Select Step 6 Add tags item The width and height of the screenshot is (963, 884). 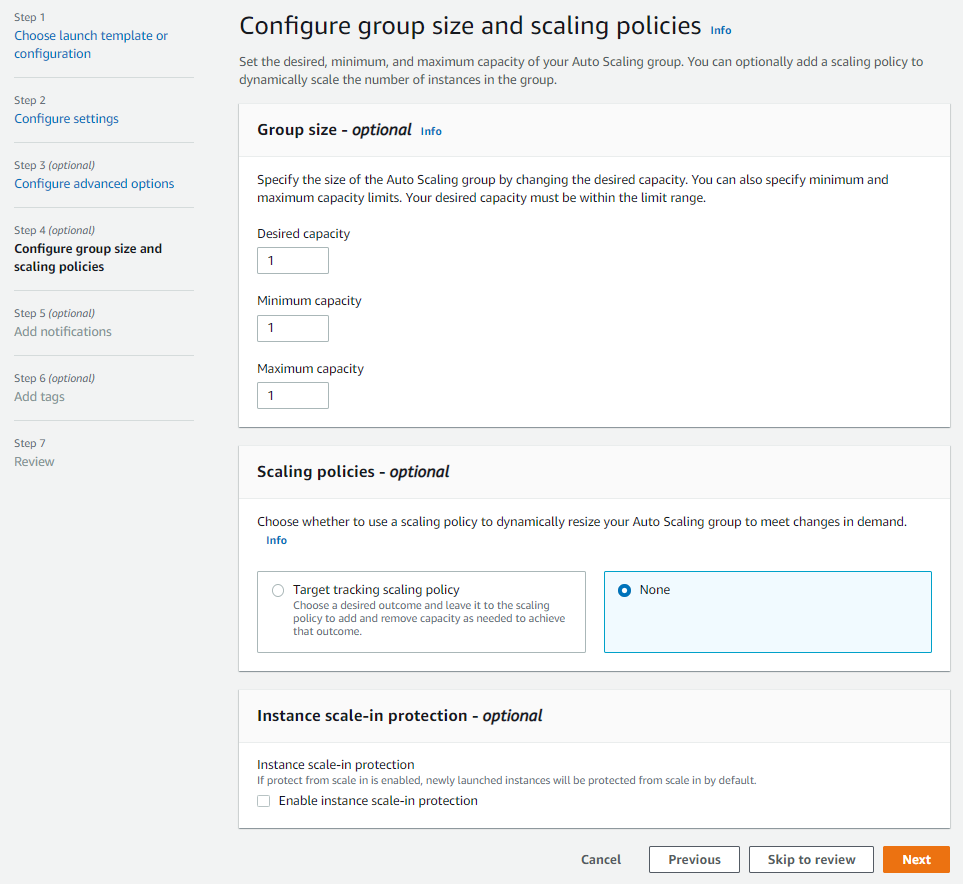point(39,397)
